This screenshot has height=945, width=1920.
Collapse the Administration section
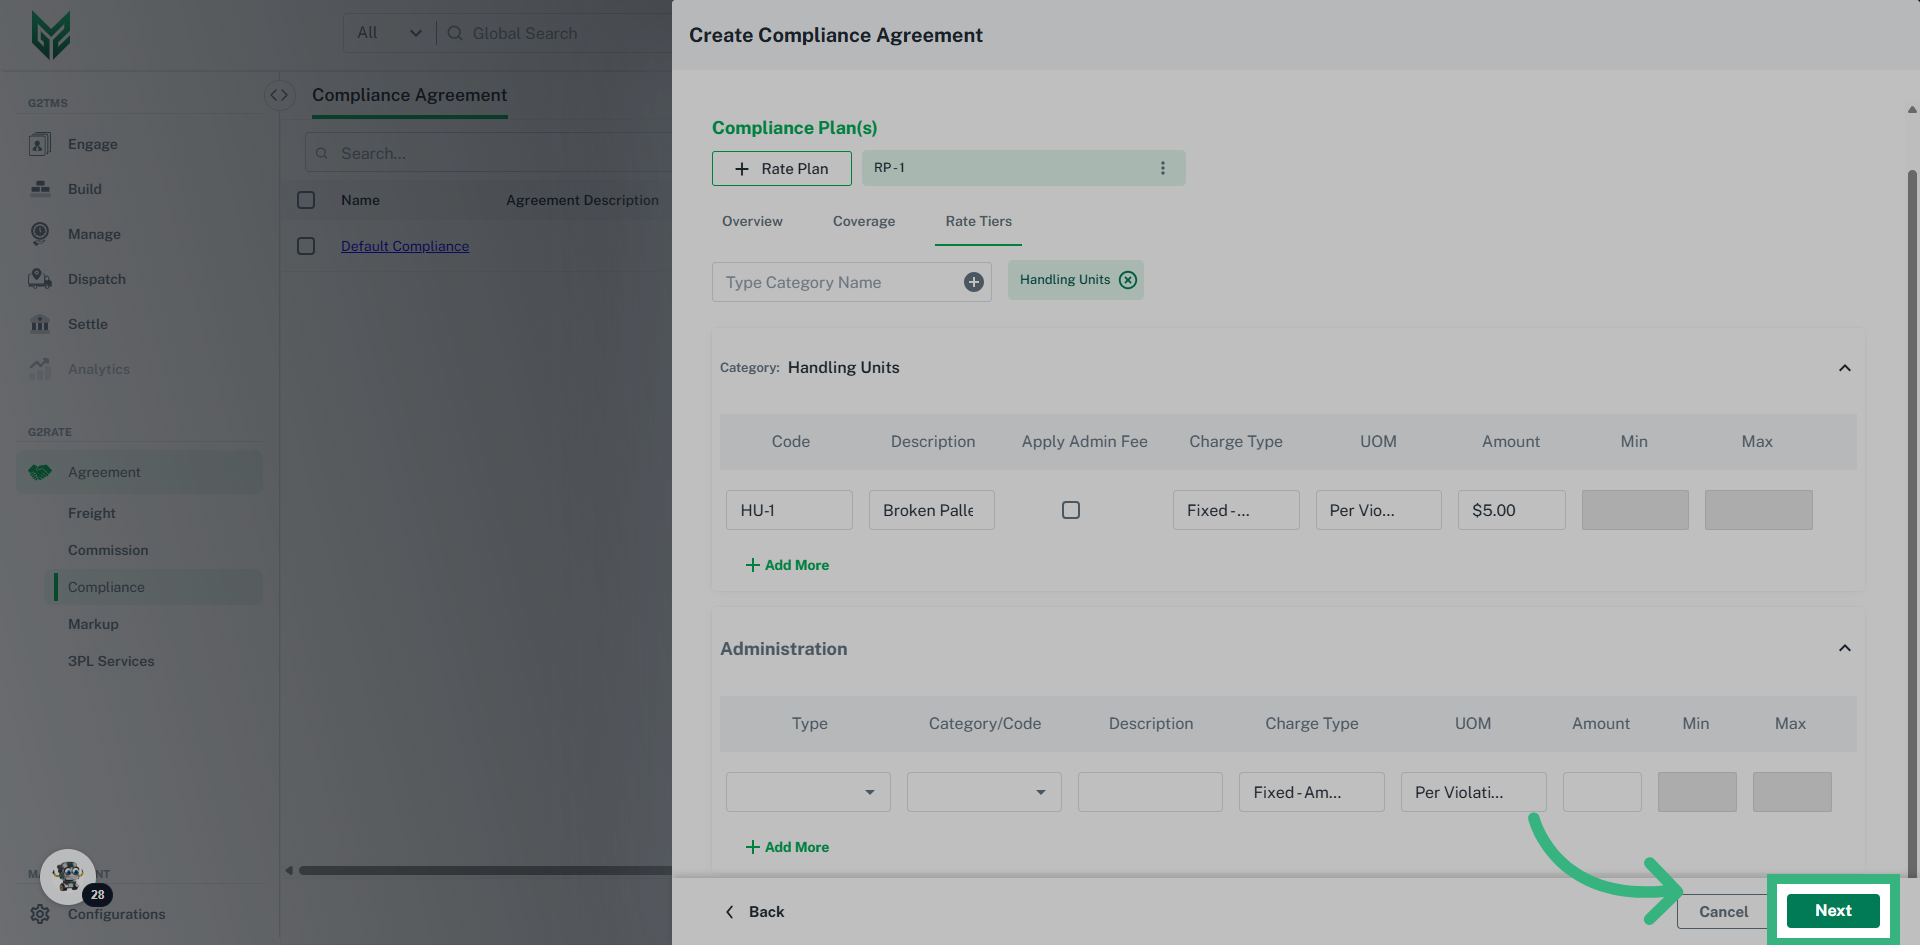click(1844, 648)
